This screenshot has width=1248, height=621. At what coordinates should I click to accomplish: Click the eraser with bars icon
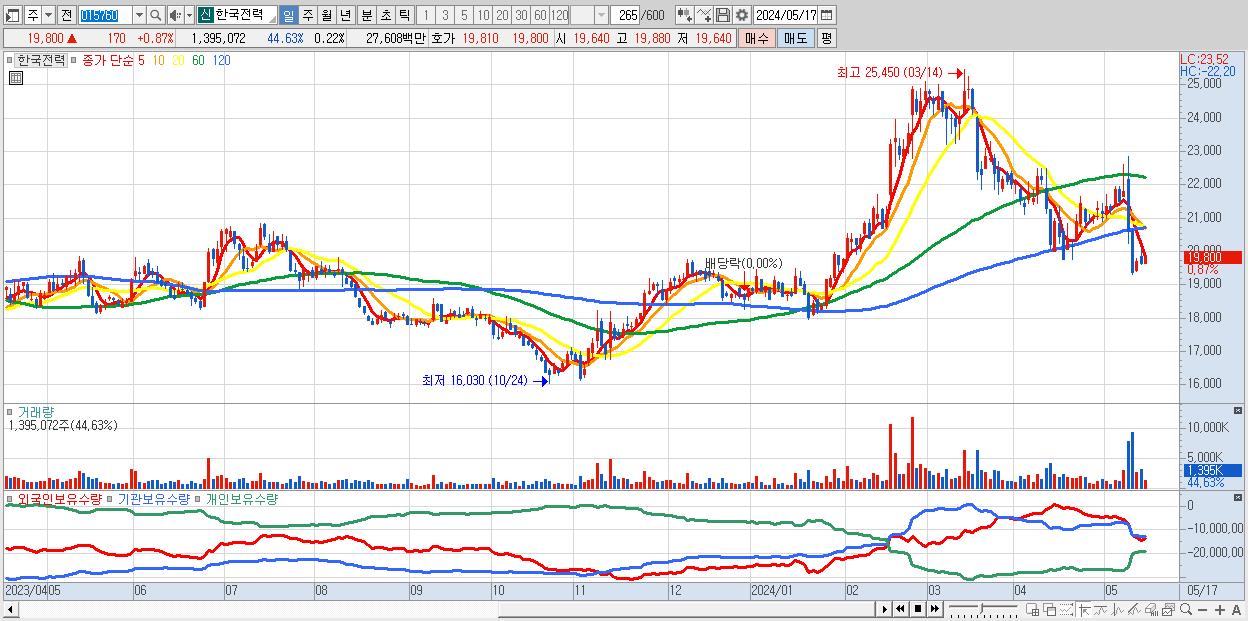tap(1151, 609)
